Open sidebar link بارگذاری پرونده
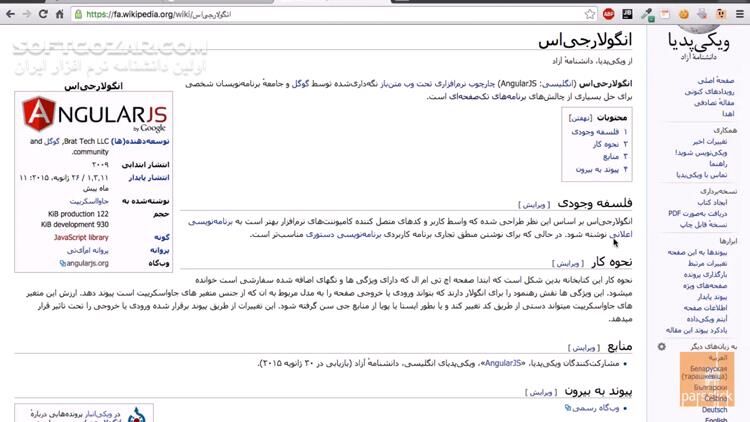750x422 pixels. pyautogui.click(x=705, y=275)
